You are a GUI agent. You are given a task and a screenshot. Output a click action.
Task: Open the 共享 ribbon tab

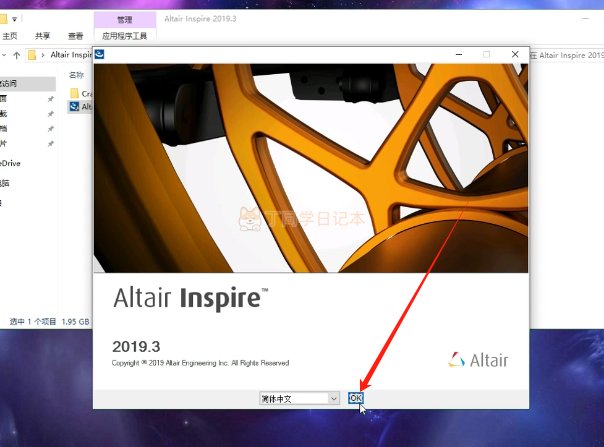click(42, 36)
